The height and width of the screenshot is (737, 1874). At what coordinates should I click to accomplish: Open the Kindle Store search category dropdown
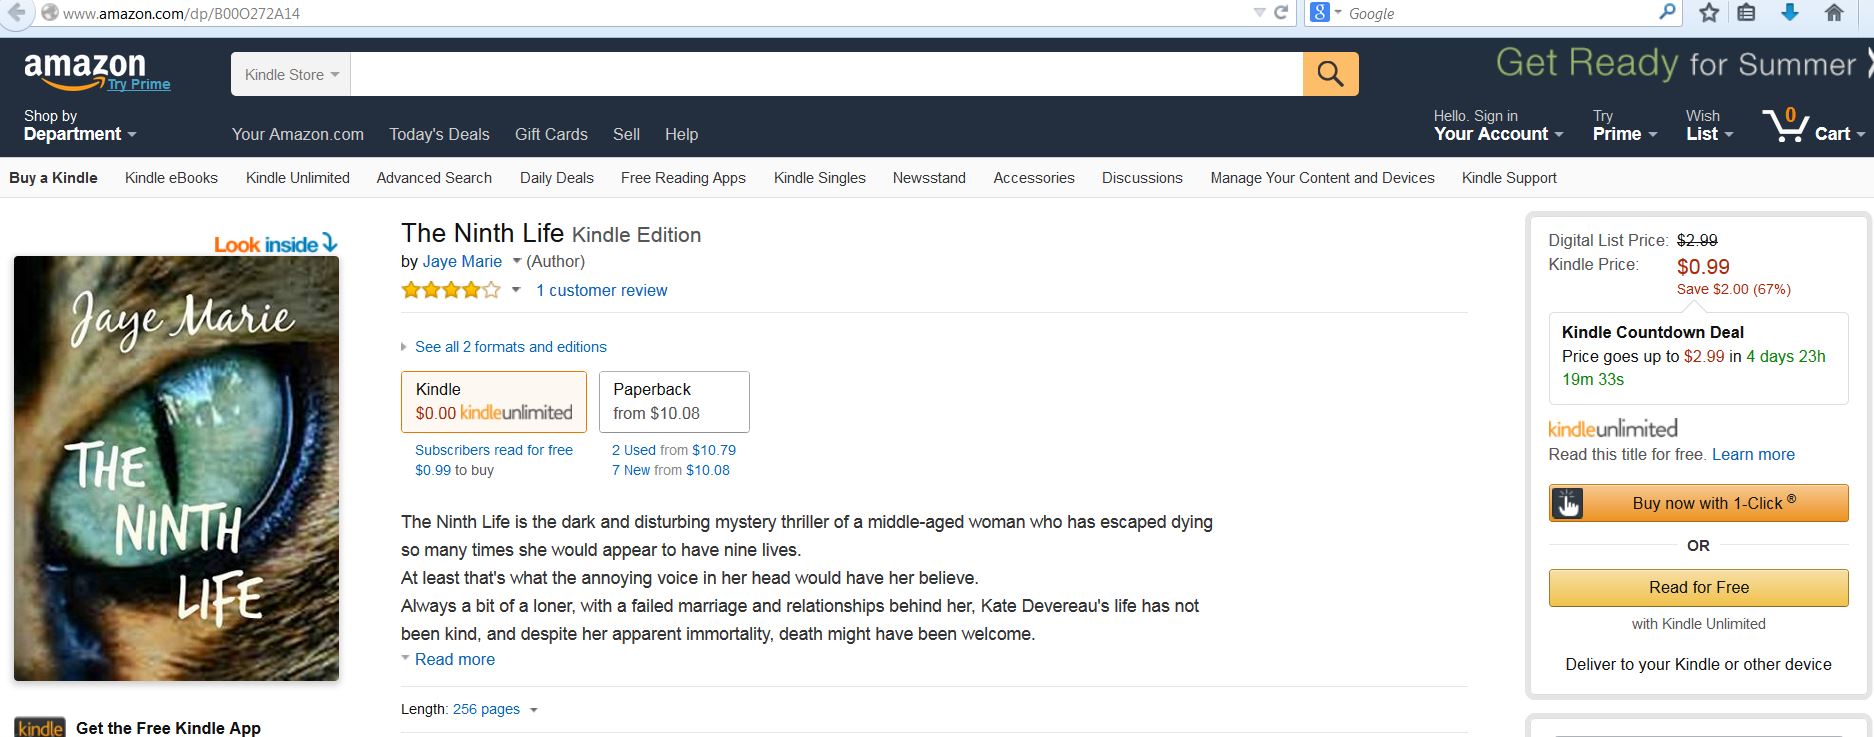tap(291, 75)
